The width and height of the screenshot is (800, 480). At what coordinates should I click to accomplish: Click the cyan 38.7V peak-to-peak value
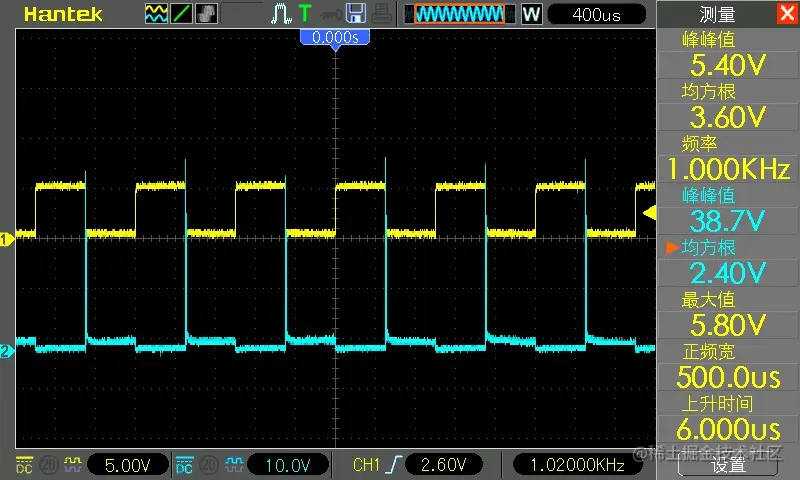coord(728,221)
